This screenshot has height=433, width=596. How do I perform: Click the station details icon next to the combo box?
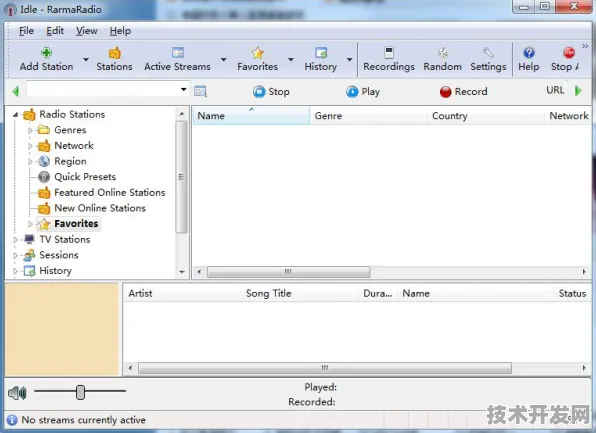click(200, 91)
